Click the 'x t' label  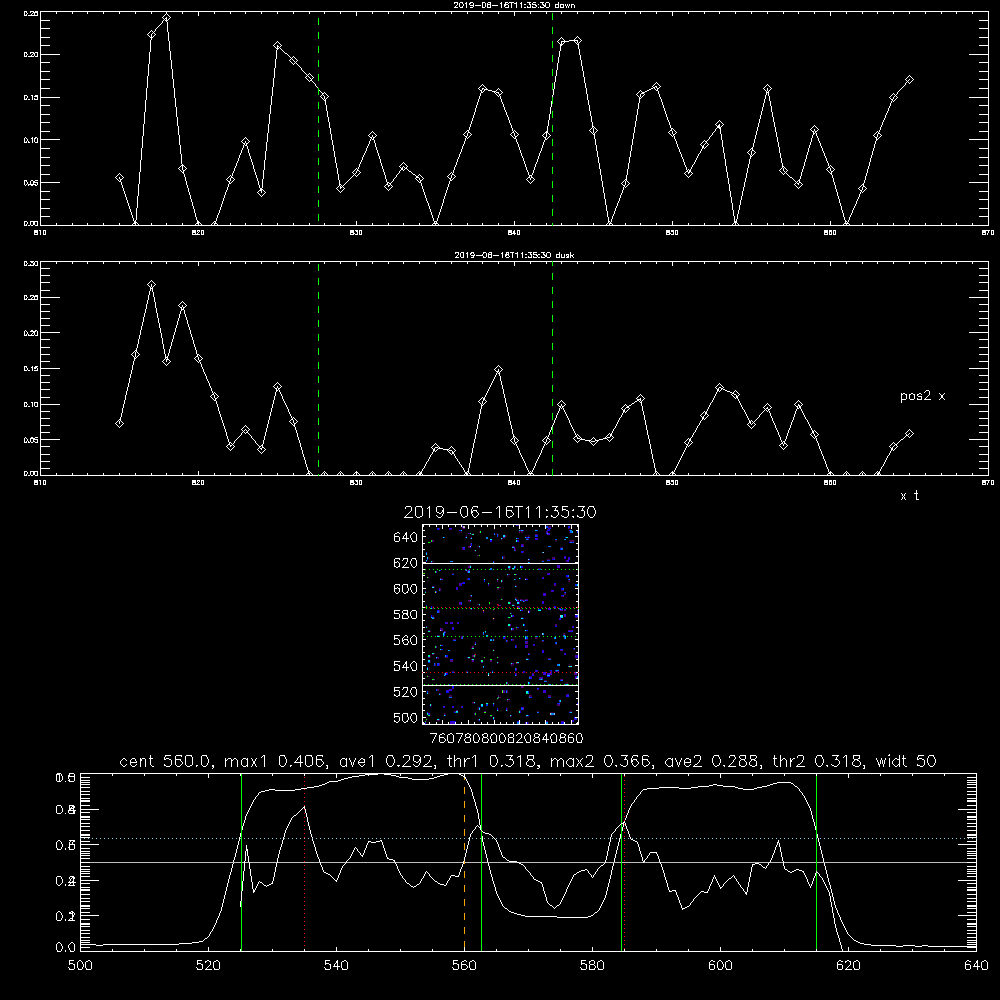(909, 496)
